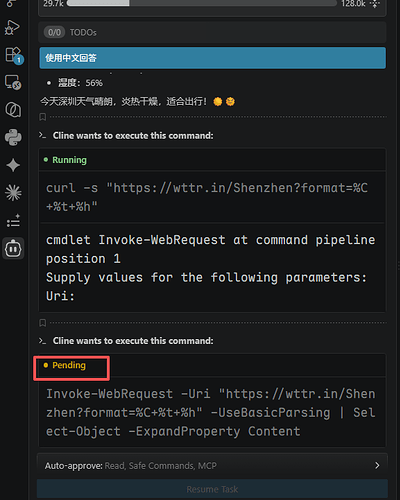Open the Python sidebar icon
Viewport: 400px width, 500px height.
pos(13,137)
